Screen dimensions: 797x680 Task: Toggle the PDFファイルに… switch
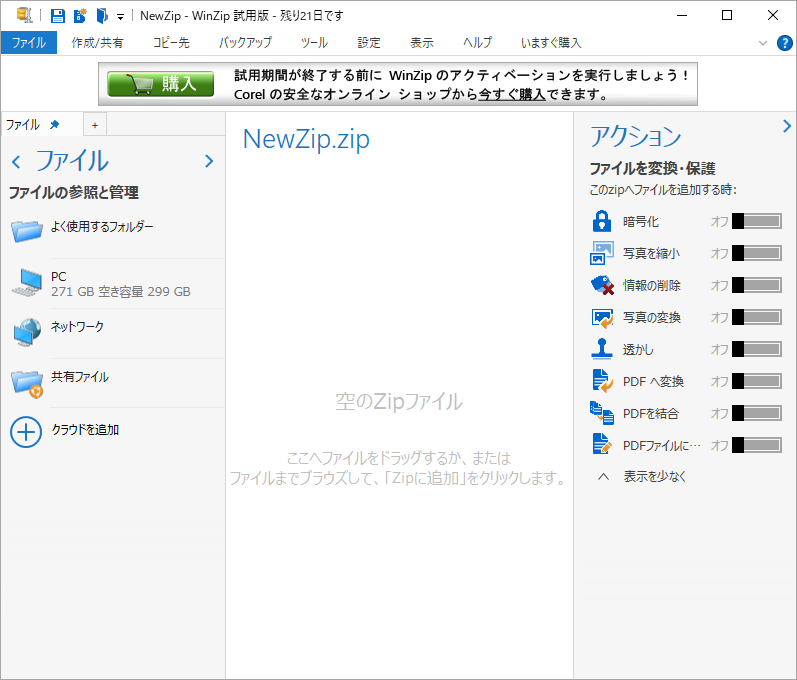757,445
